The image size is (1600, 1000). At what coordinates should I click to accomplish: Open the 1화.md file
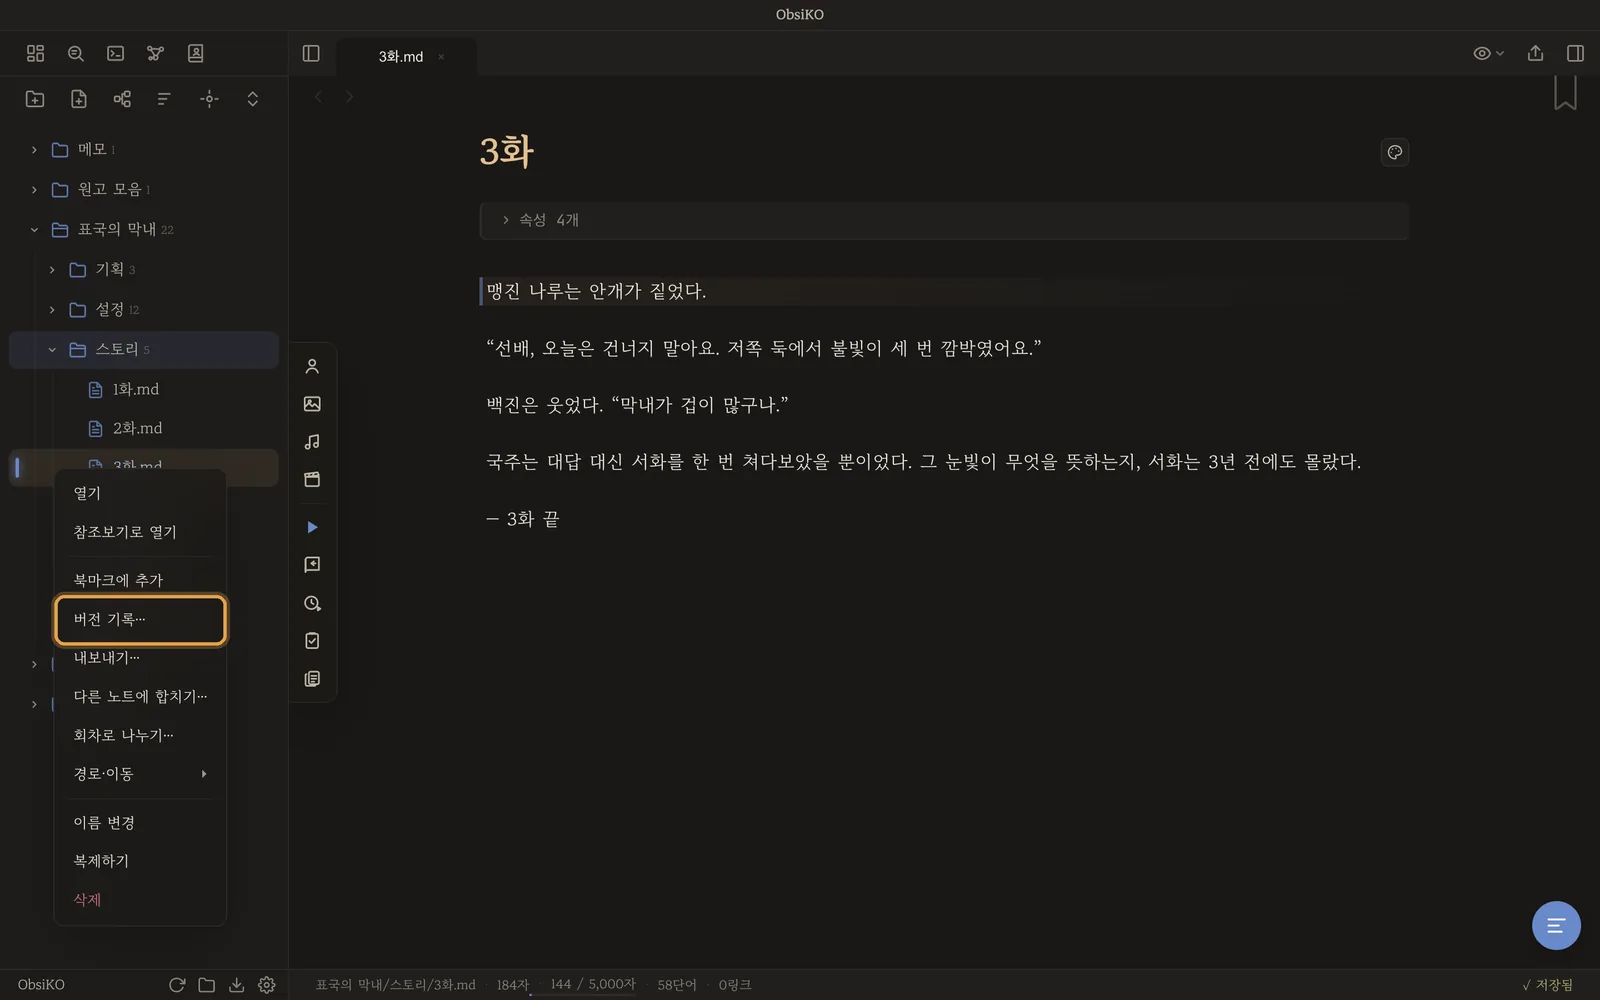click(x=143, y=389)
